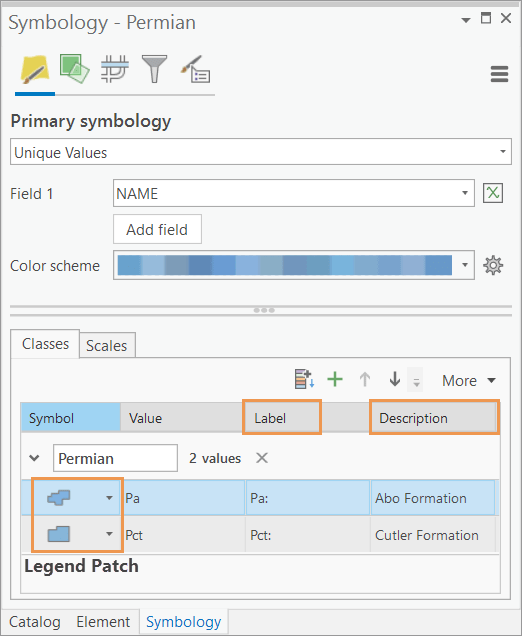Remove the Permian group with X
522x636 pixels.
coord(262,458)
